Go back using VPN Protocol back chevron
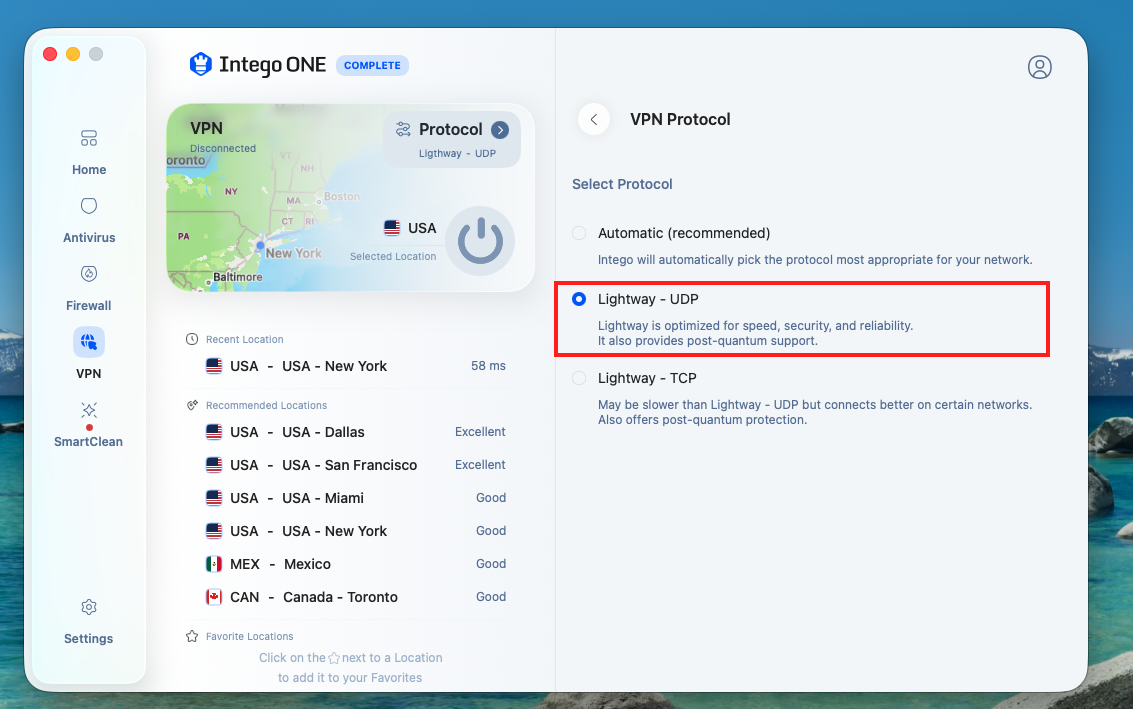 (x=594, y=119)
